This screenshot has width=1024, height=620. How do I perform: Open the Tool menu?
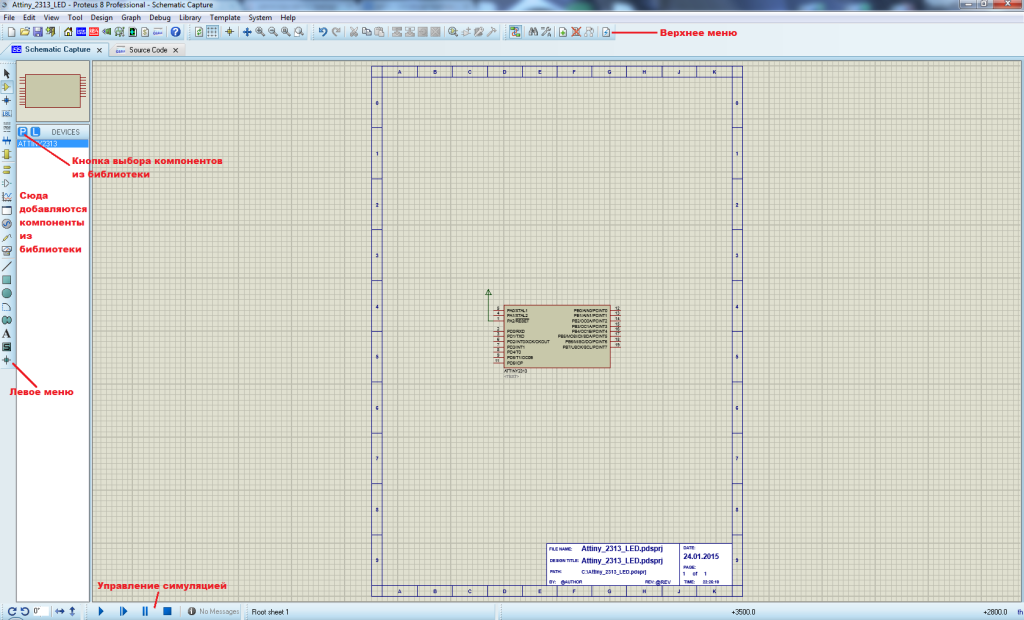point(75,18)
